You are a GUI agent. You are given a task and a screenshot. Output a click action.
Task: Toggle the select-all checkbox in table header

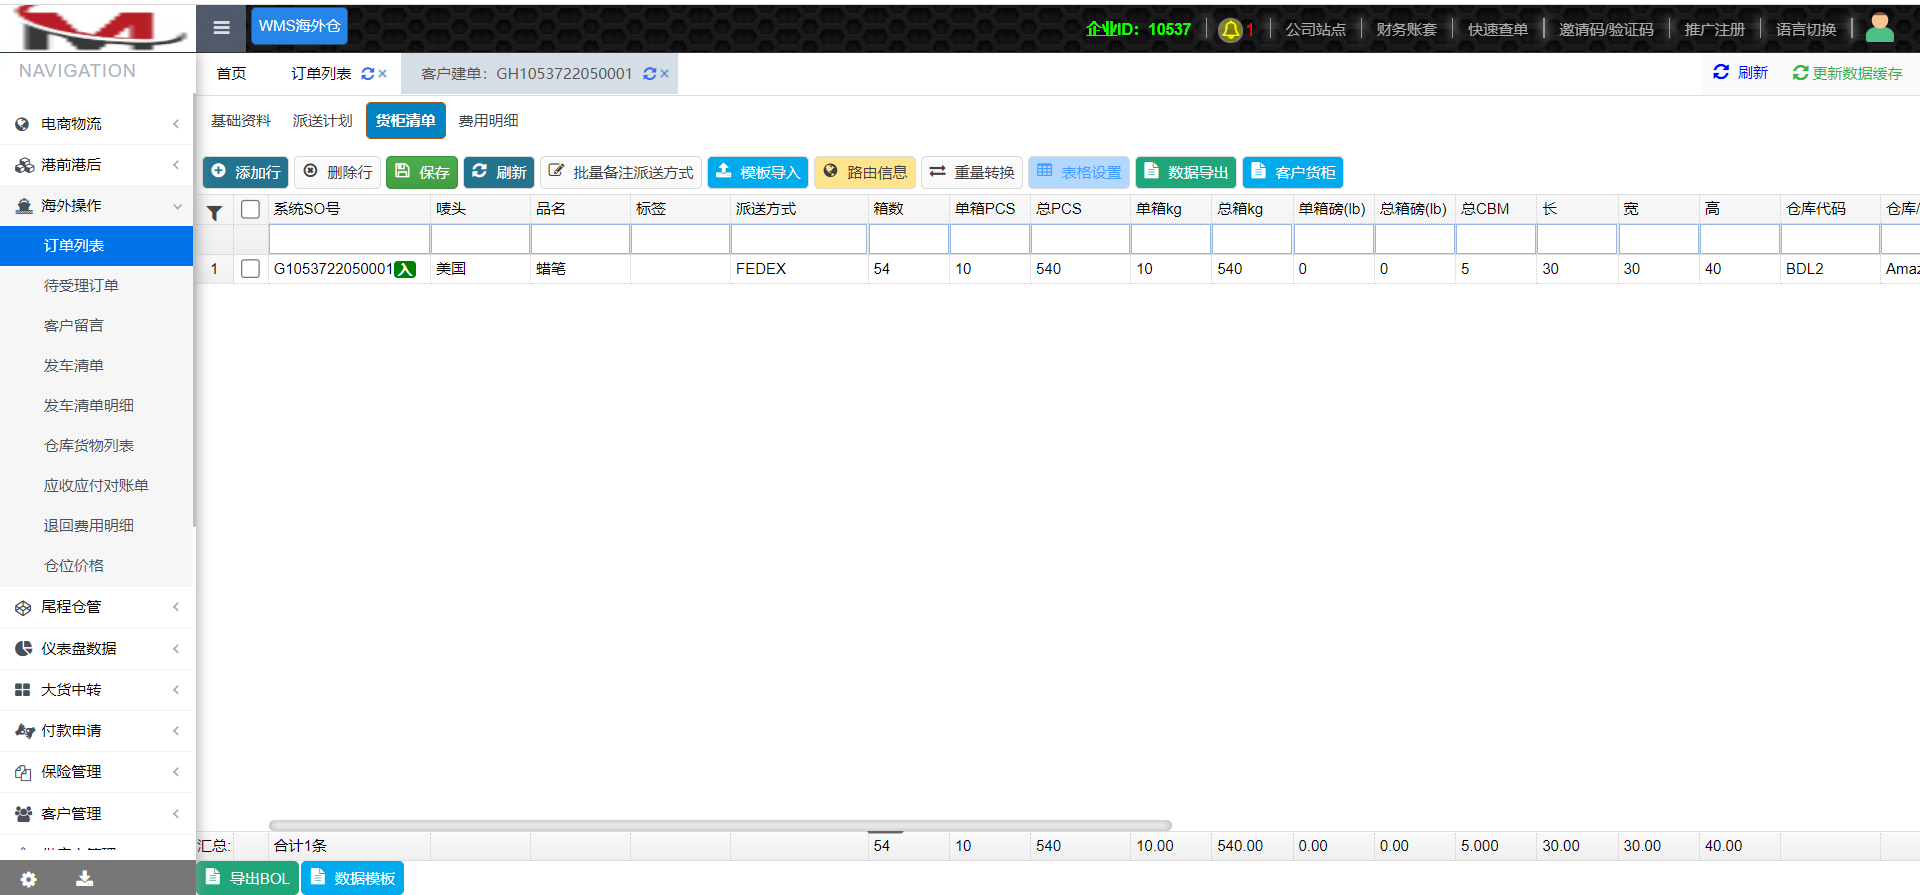coord(251,209)
